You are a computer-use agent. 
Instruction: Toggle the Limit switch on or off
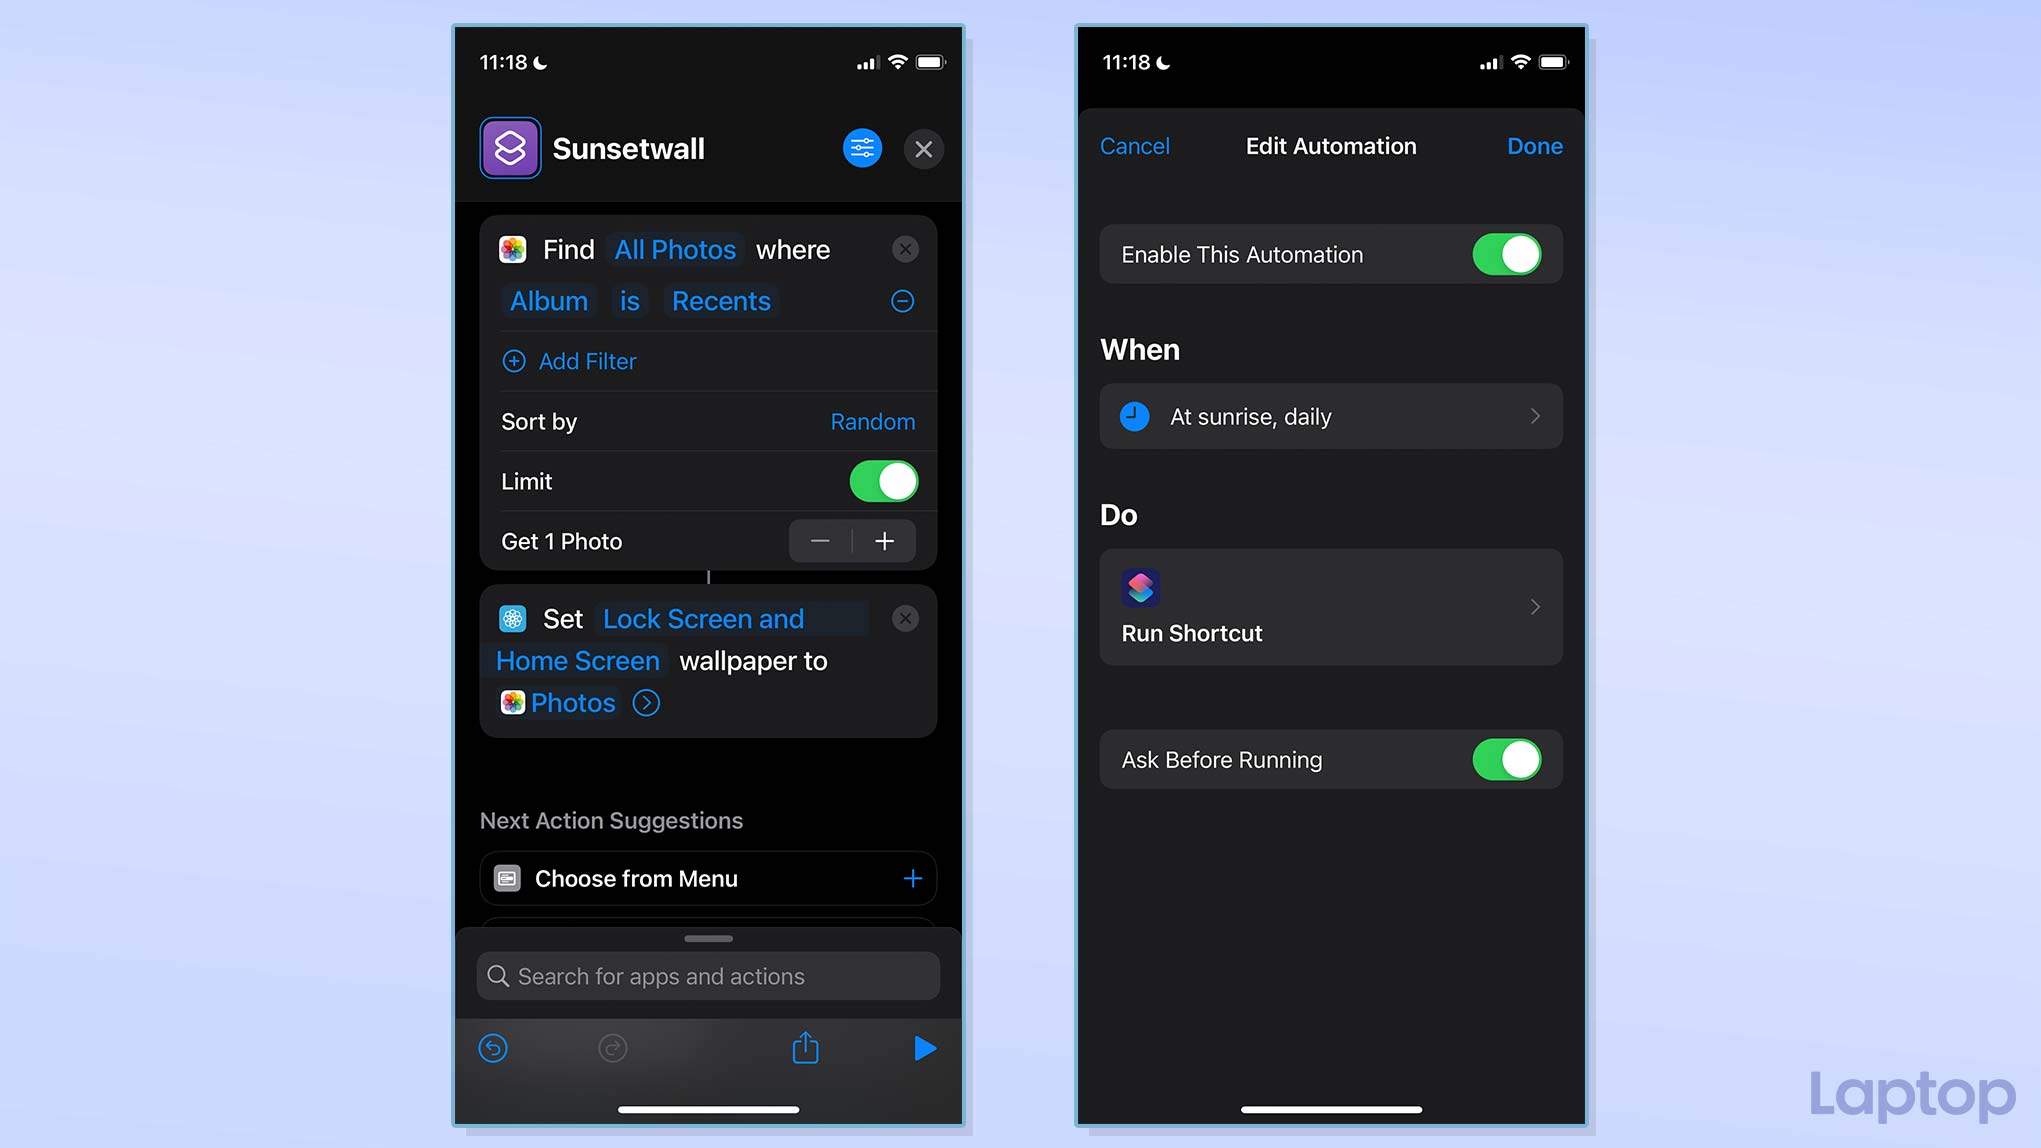(x=883, y=481)
